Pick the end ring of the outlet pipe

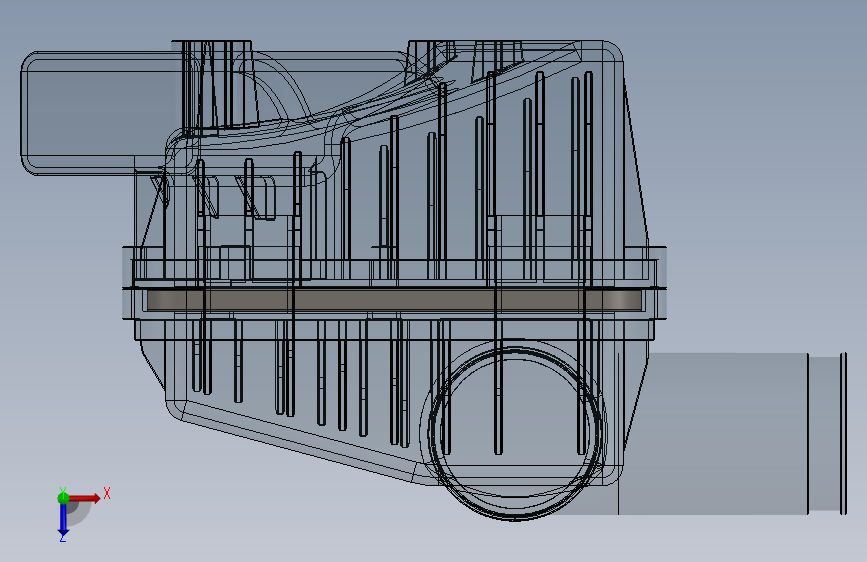843,434
